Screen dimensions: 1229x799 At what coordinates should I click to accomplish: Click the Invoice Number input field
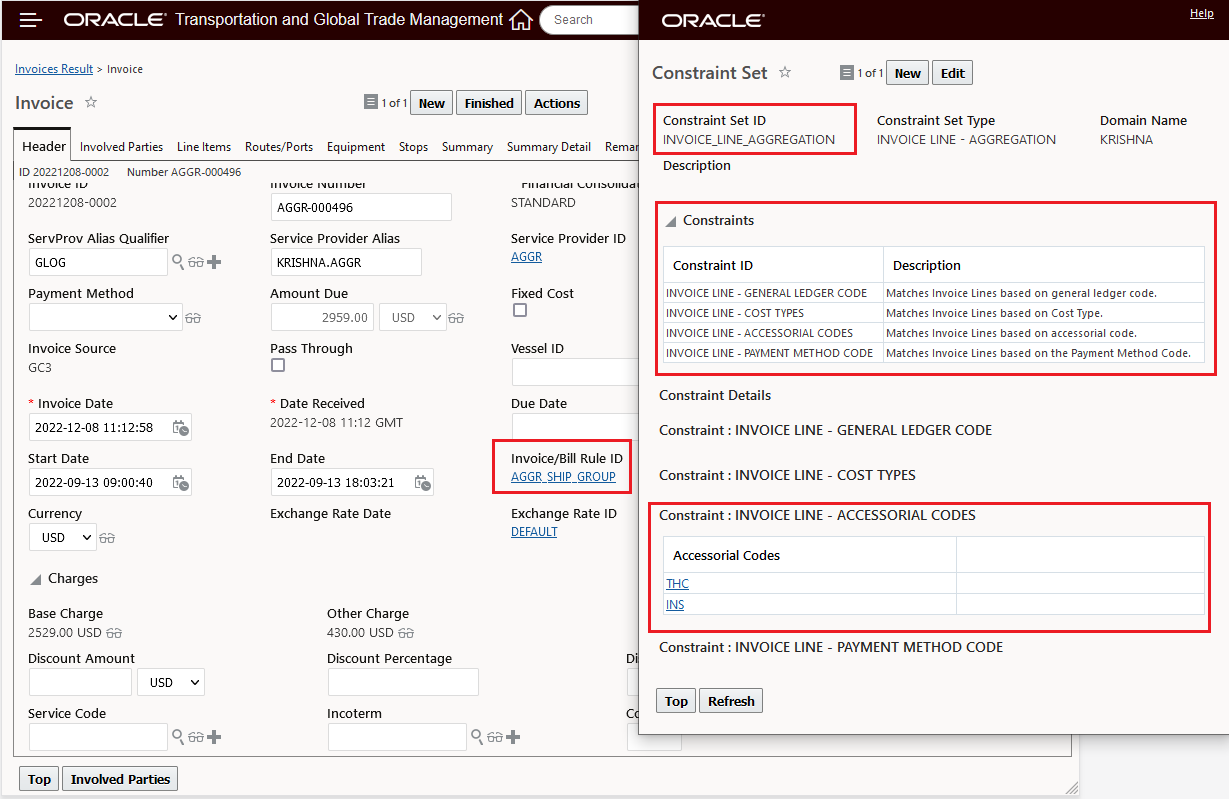click(361, 207)
